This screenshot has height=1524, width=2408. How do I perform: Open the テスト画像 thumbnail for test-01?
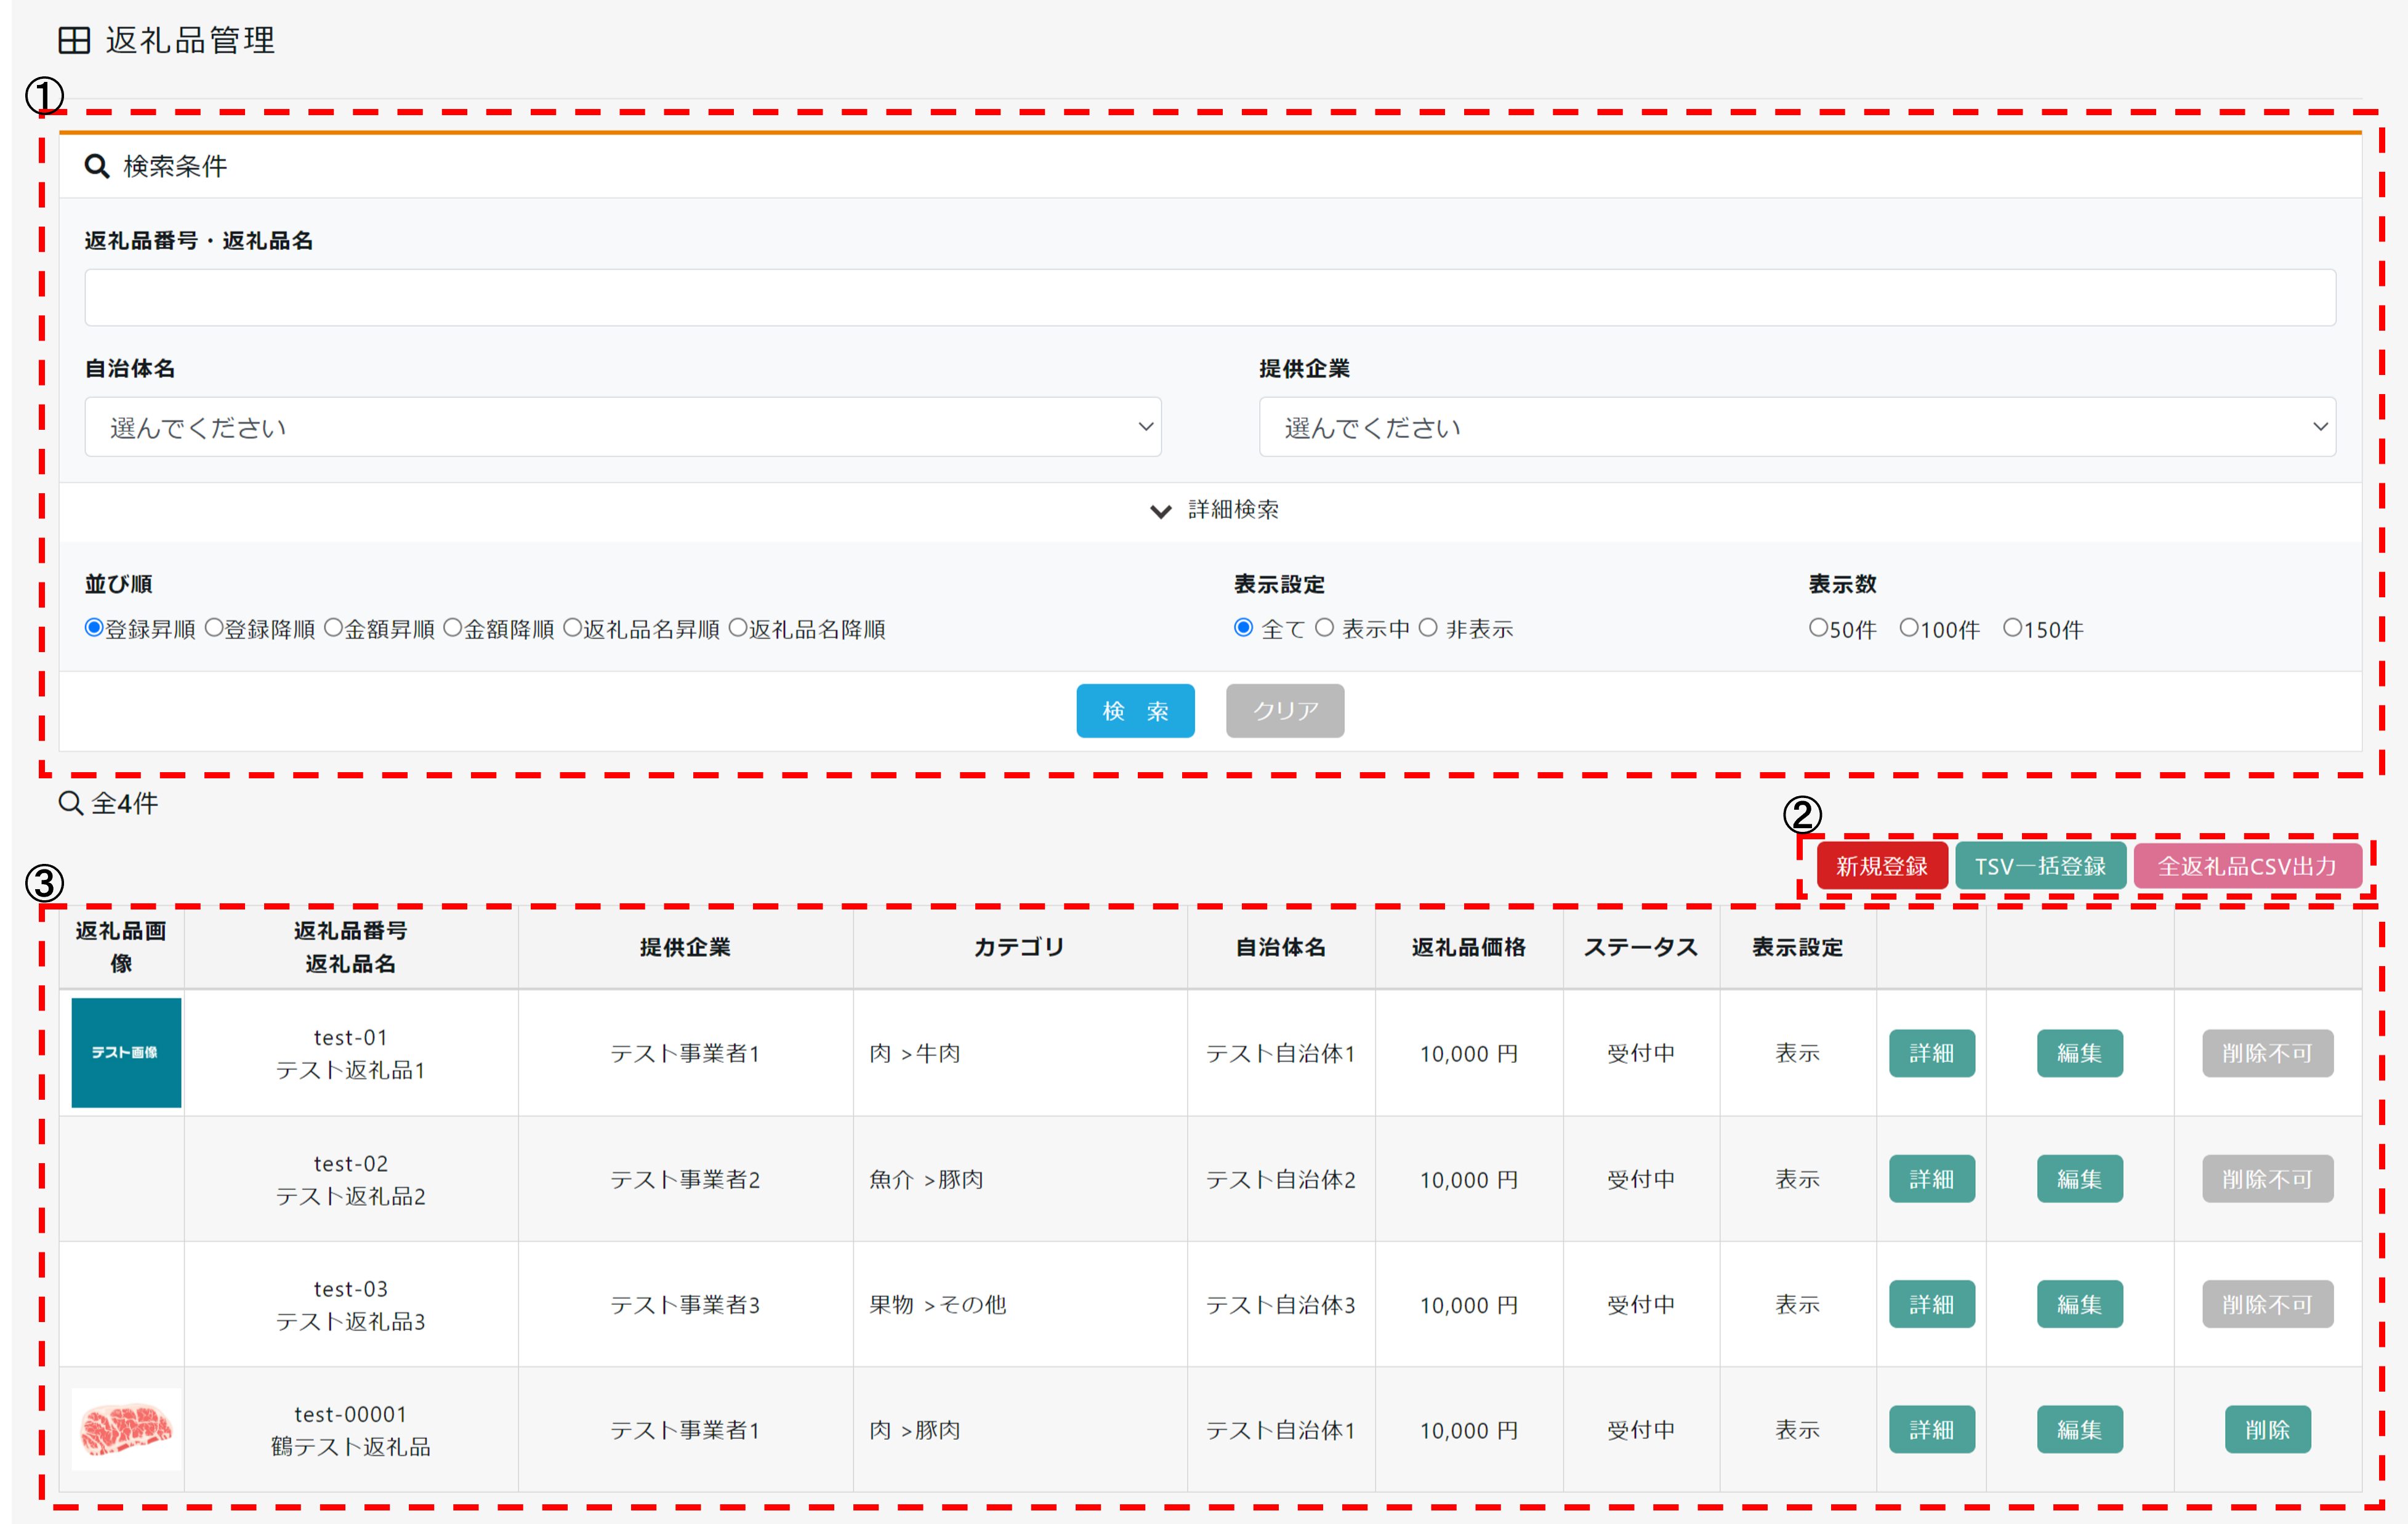click(126, 1052)
